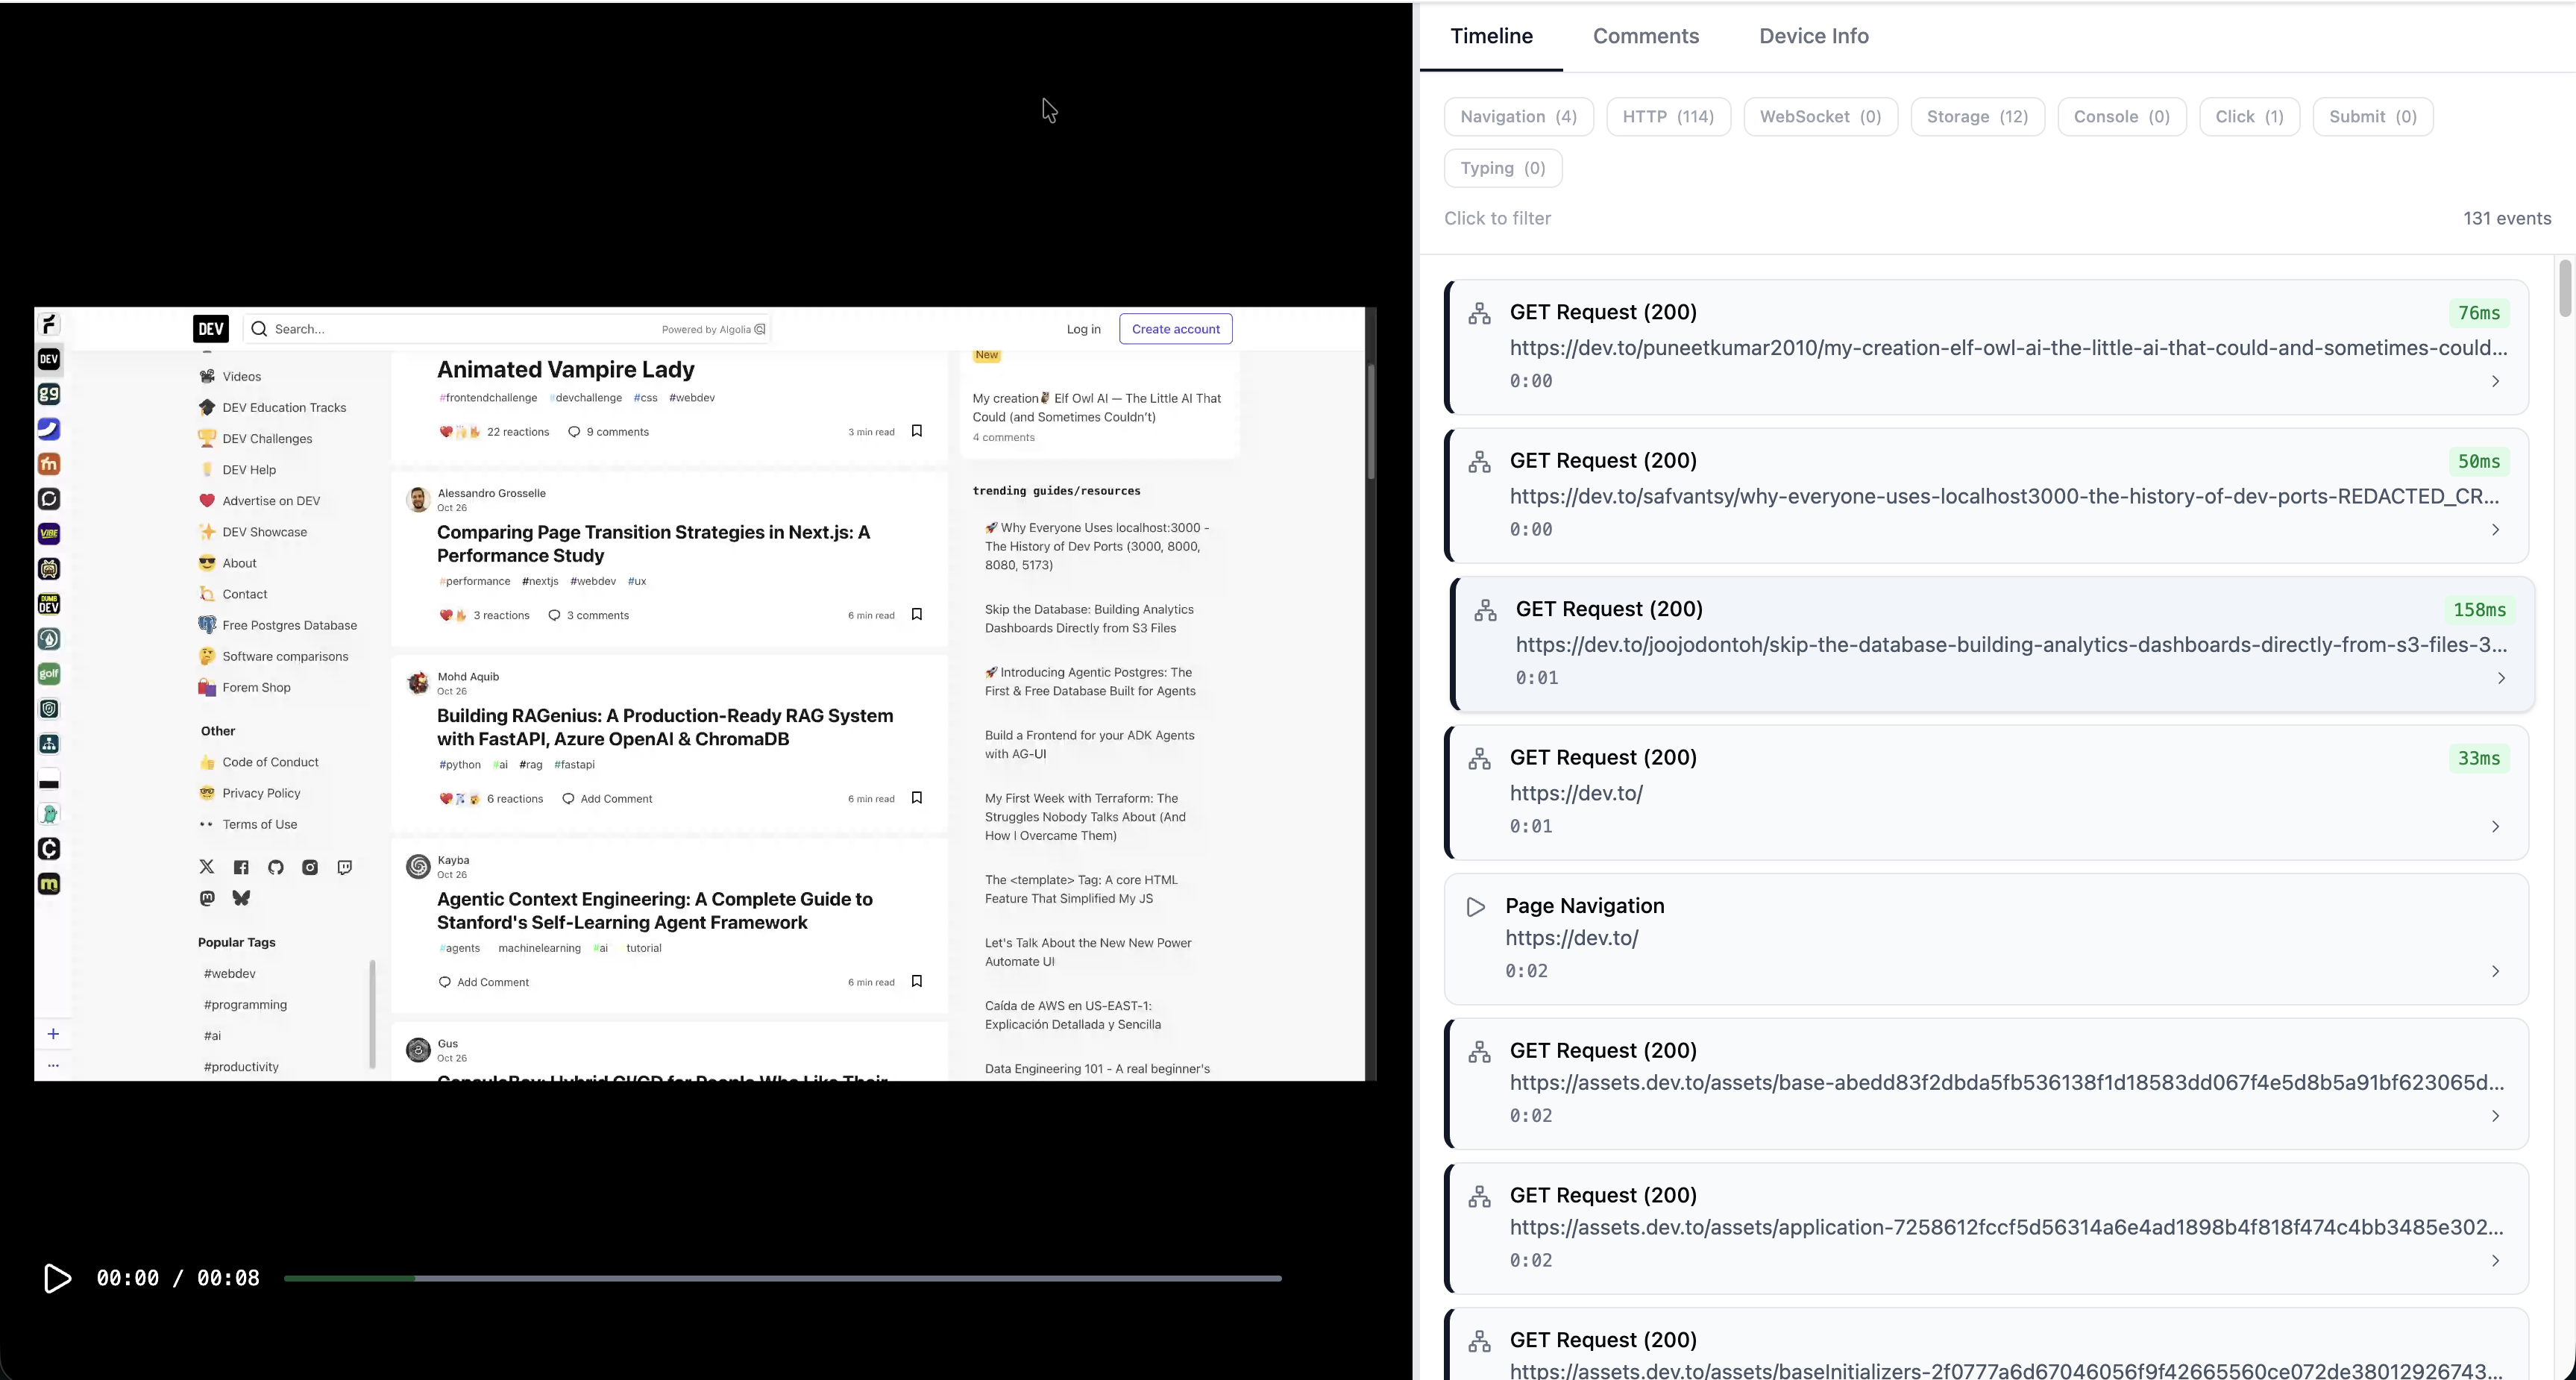This screenshot has width=2576, height=1380.
Task: Expand the Page Navigation event chevron
Action: 2495,971
